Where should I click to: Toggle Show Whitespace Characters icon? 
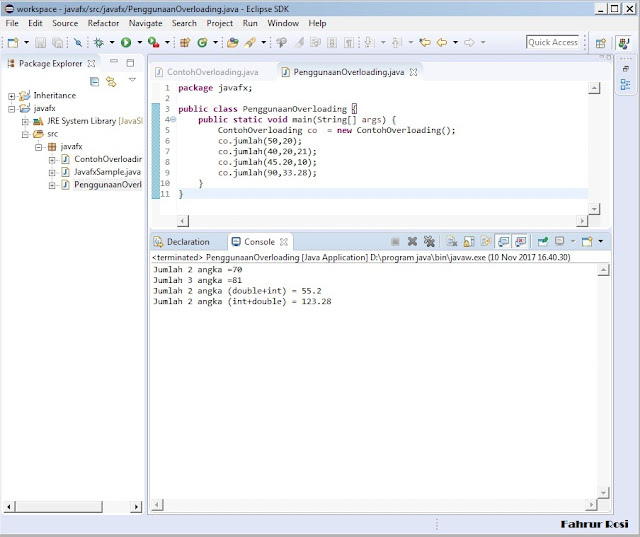[349, 42]
